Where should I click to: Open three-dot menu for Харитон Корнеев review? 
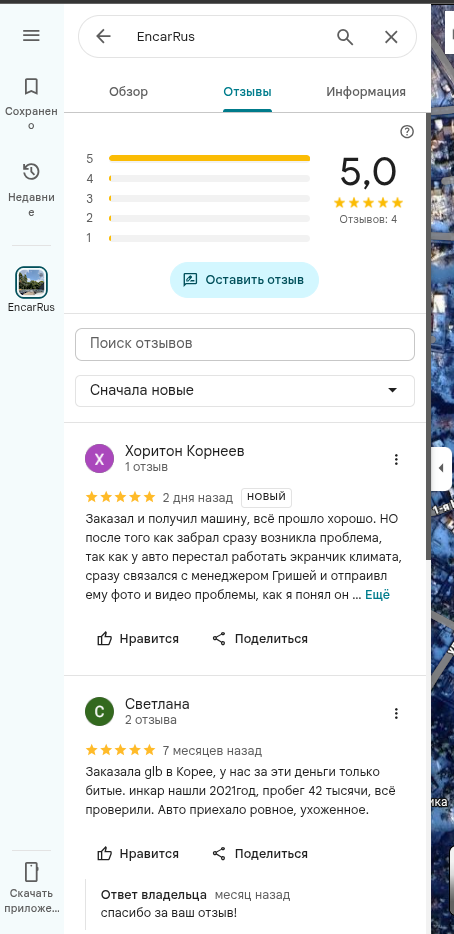(396, 459)
